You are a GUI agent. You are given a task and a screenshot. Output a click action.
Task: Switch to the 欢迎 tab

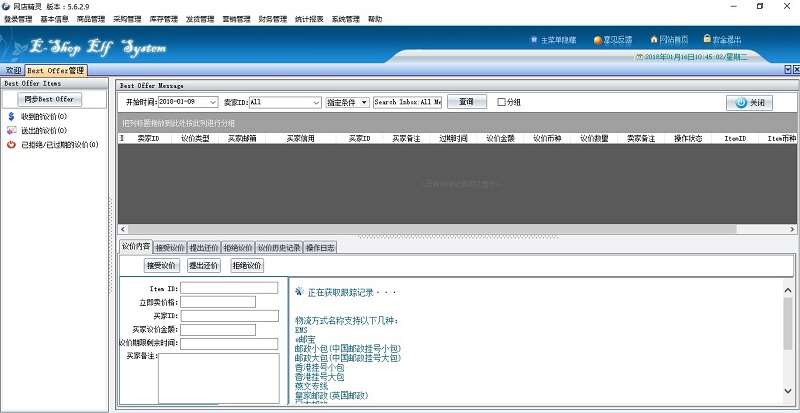click(13, 70)
